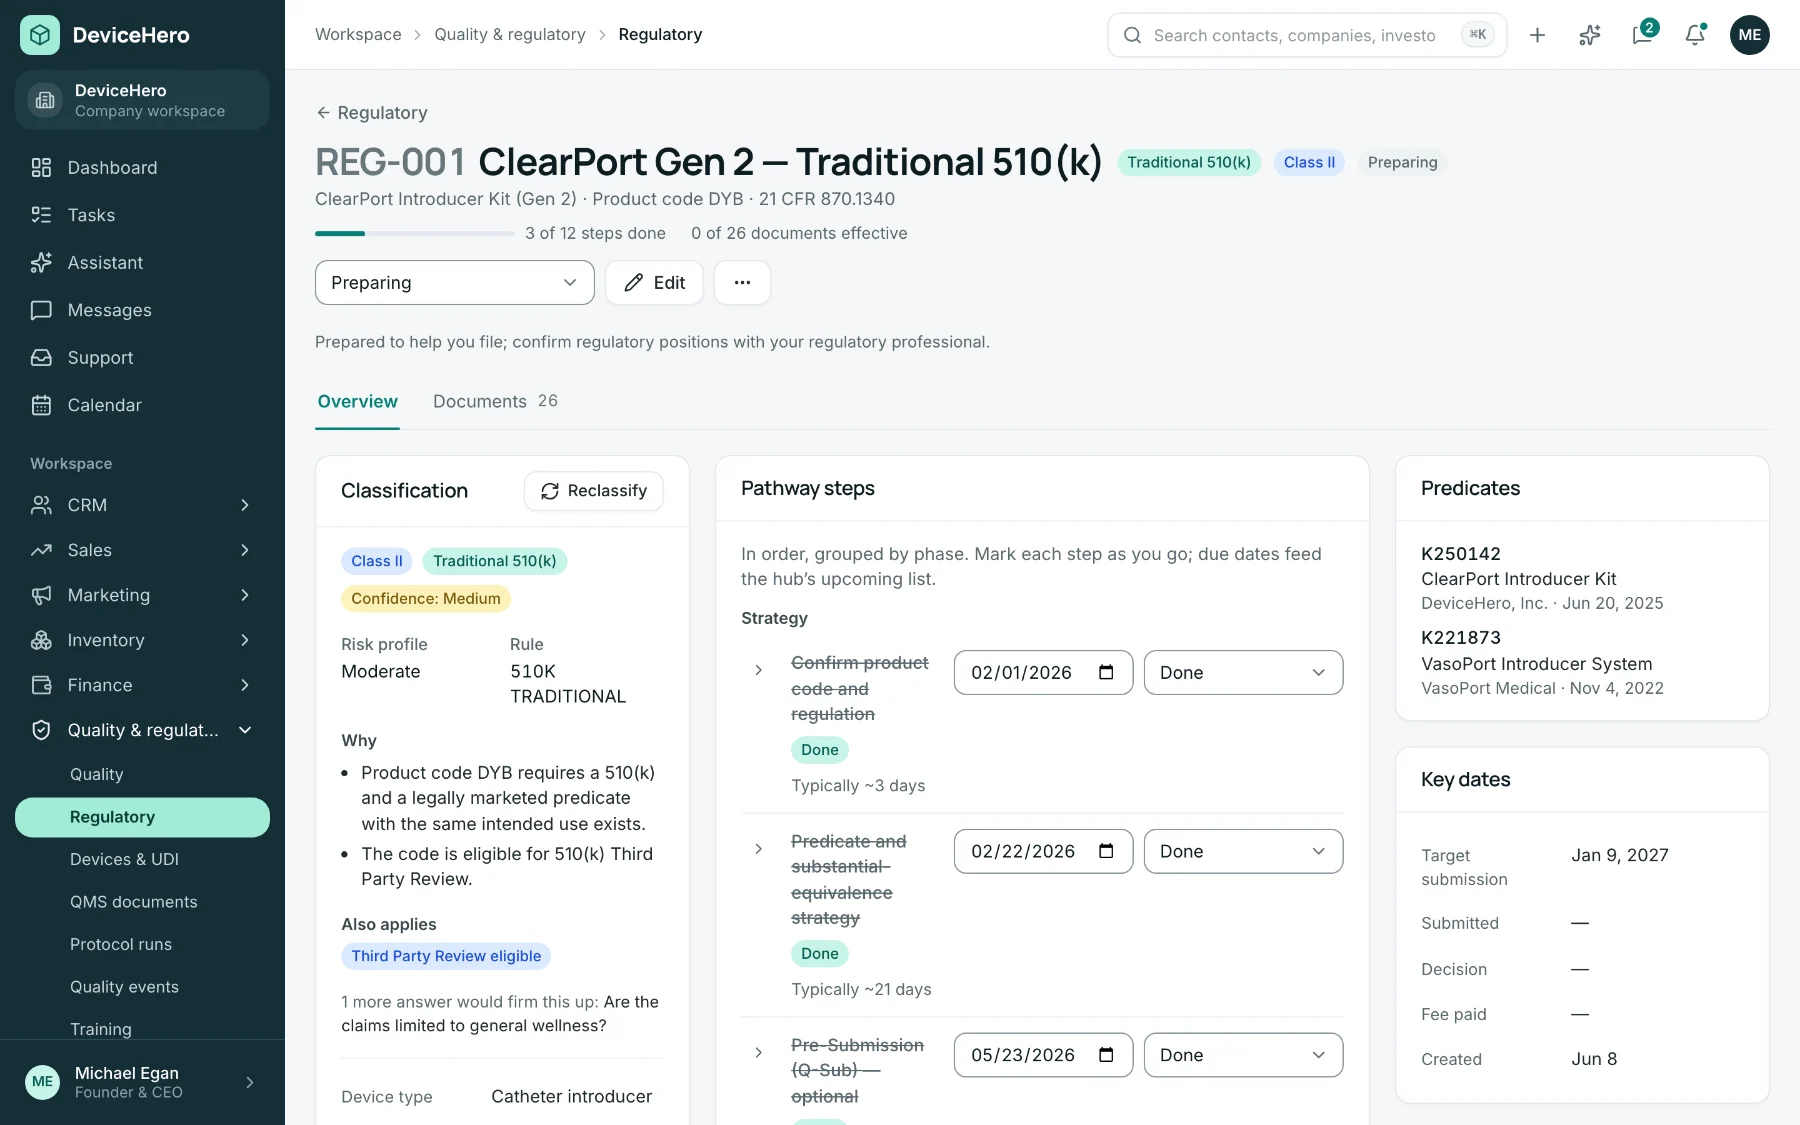Click the 05/23/2026 due date field
Image resolution: width=1800 pixels, height=1125 pixels.
pos(1043,1055)
